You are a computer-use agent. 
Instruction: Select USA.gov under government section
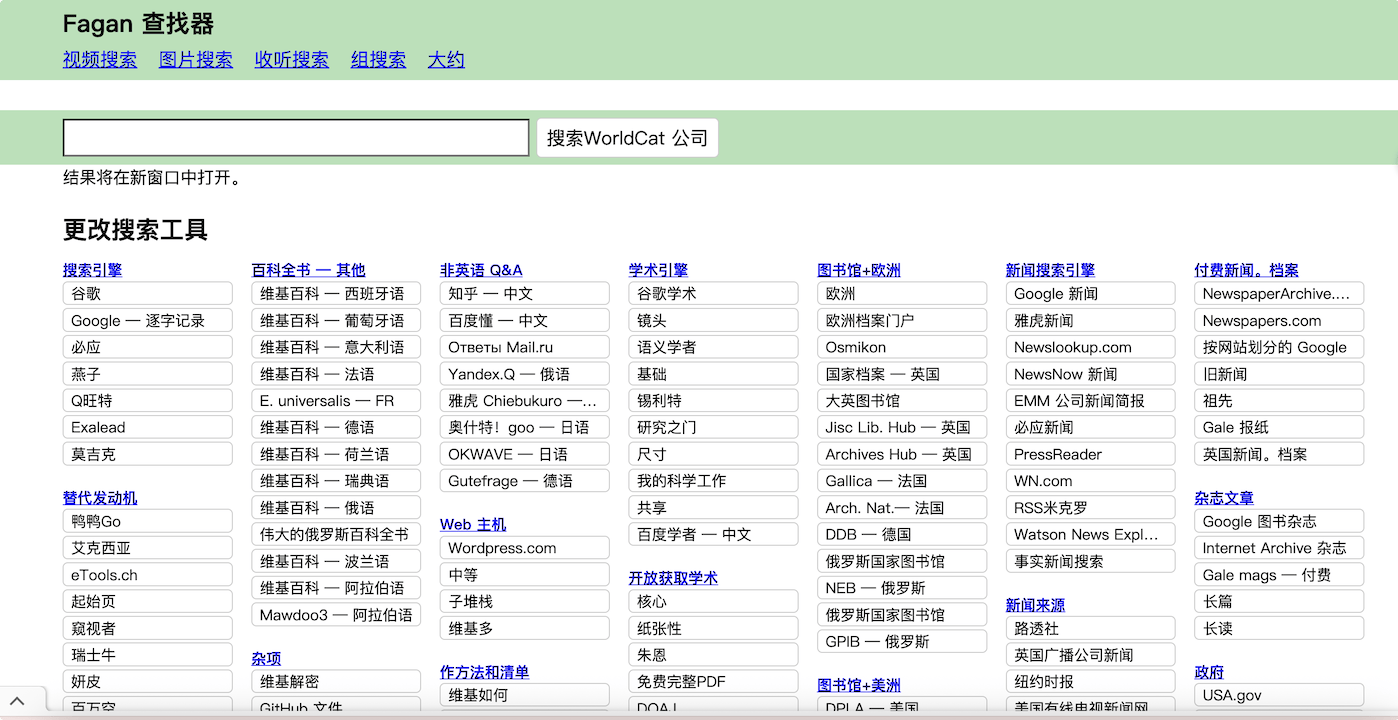pyautogui.click(x=1278, y=695)
